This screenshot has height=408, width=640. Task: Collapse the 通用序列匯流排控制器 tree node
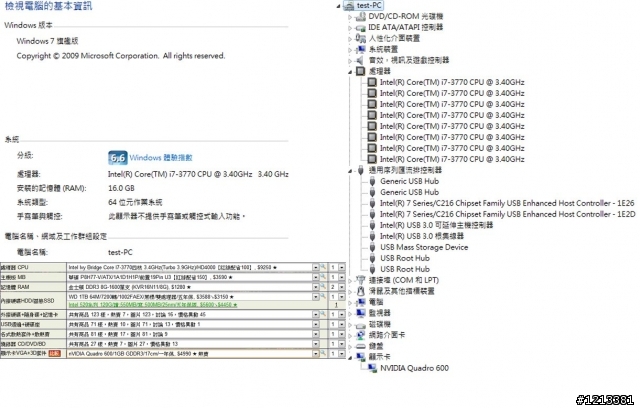pyautogui.click(x=350, y=171)
